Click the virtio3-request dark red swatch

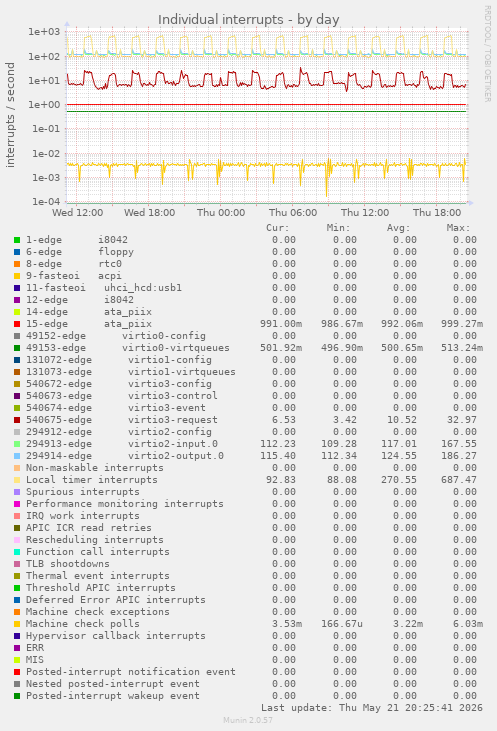click(17, 420)
